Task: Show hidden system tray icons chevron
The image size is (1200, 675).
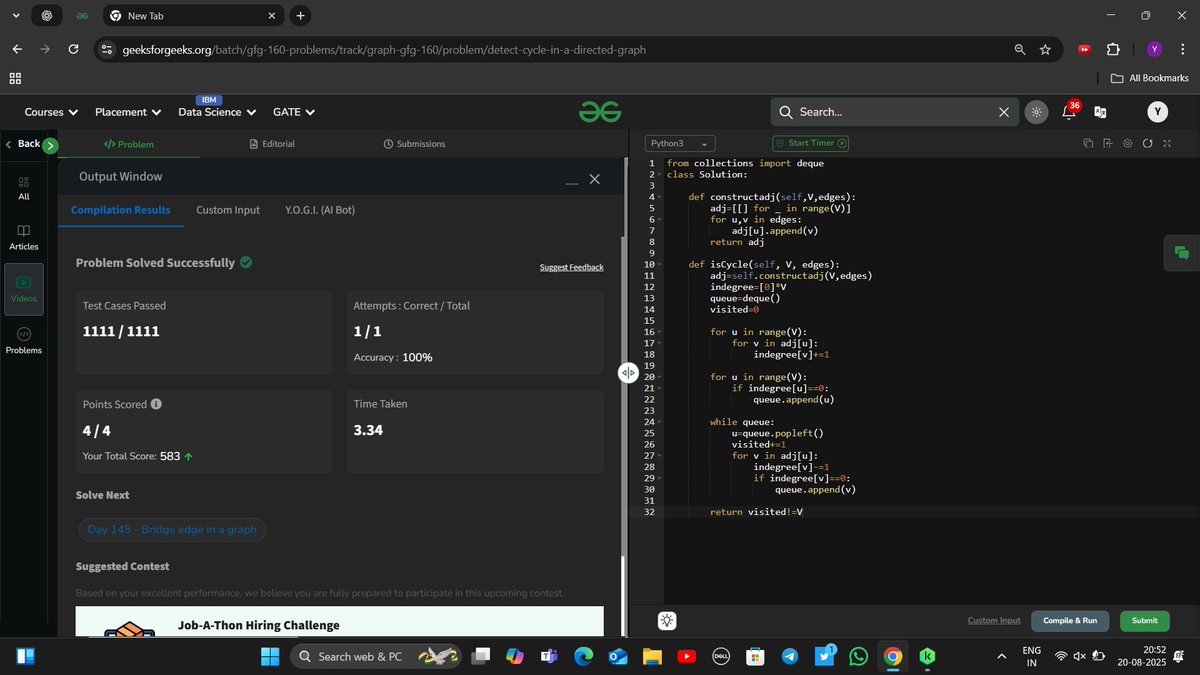Action: point(1001,656)
